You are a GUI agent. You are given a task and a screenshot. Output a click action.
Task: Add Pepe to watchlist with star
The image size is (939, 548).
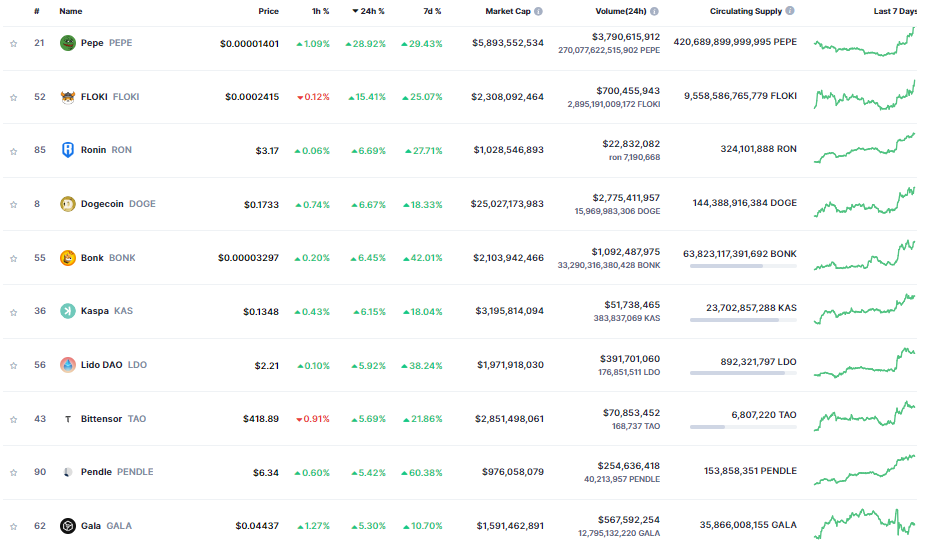13,44
